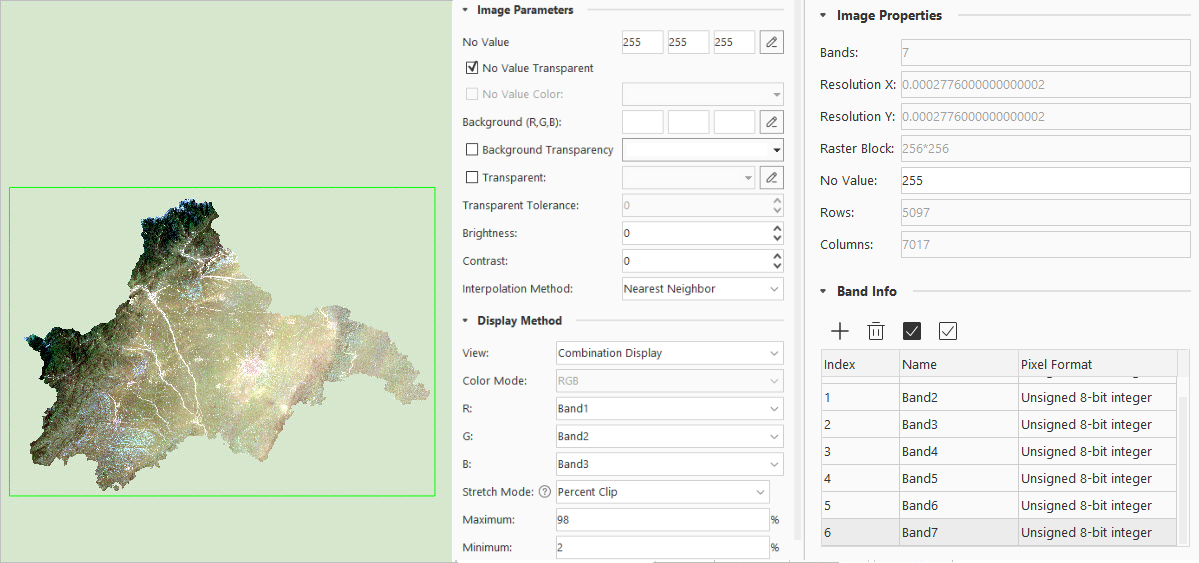Click the Background (R,G,B) color picker pencil icon
The image size is (1199, 563).
coord(771,122)
